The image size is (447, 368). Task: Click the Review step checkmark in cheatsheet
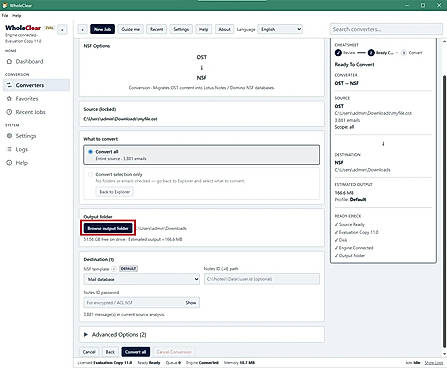[x=338, y=53]
